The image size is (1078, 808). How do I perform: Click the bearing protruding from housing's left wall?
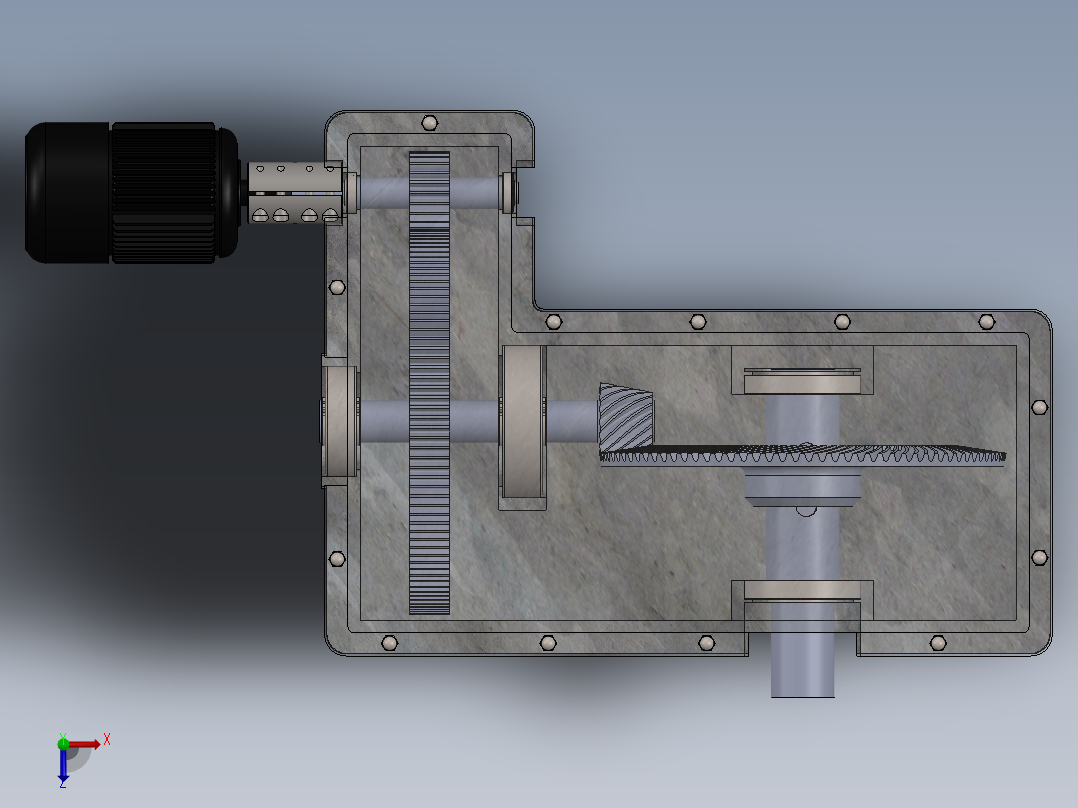click(x=340, y=421)
